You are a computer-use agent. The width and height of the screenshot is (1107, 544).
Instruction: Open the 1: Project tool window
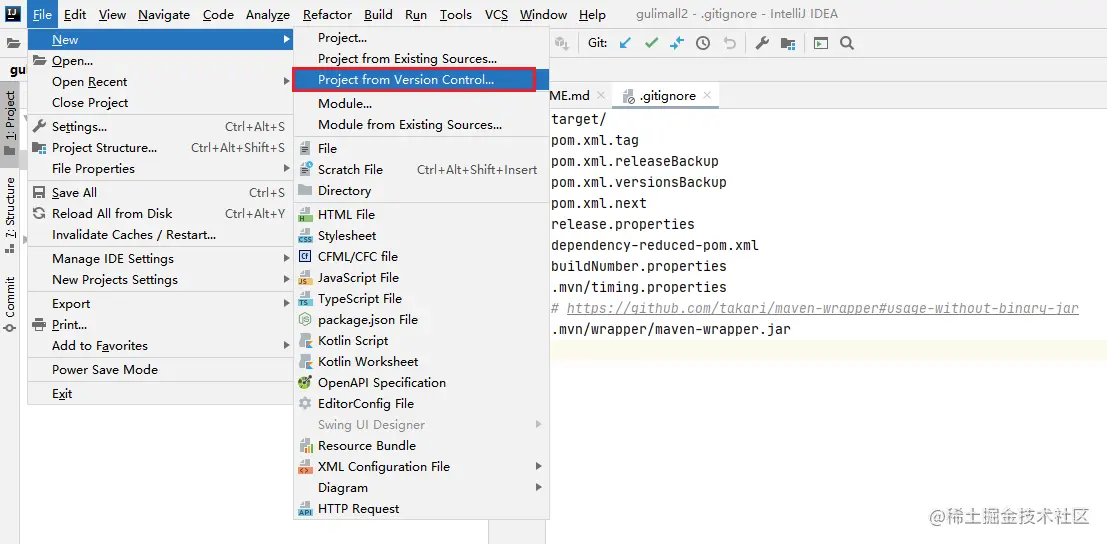click(x=10, y=122)
